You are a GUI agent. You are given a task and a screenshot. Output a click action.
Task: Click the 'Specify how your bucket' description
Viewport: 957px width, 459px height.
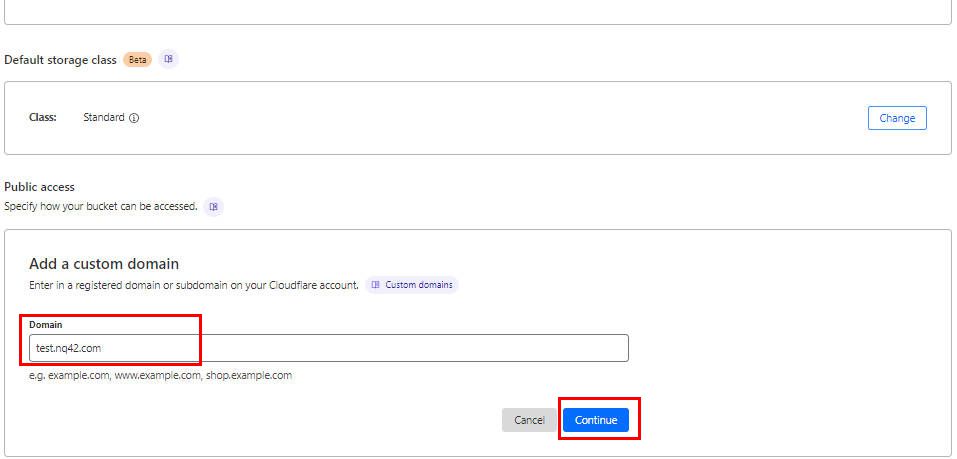(x=101, y=206)
